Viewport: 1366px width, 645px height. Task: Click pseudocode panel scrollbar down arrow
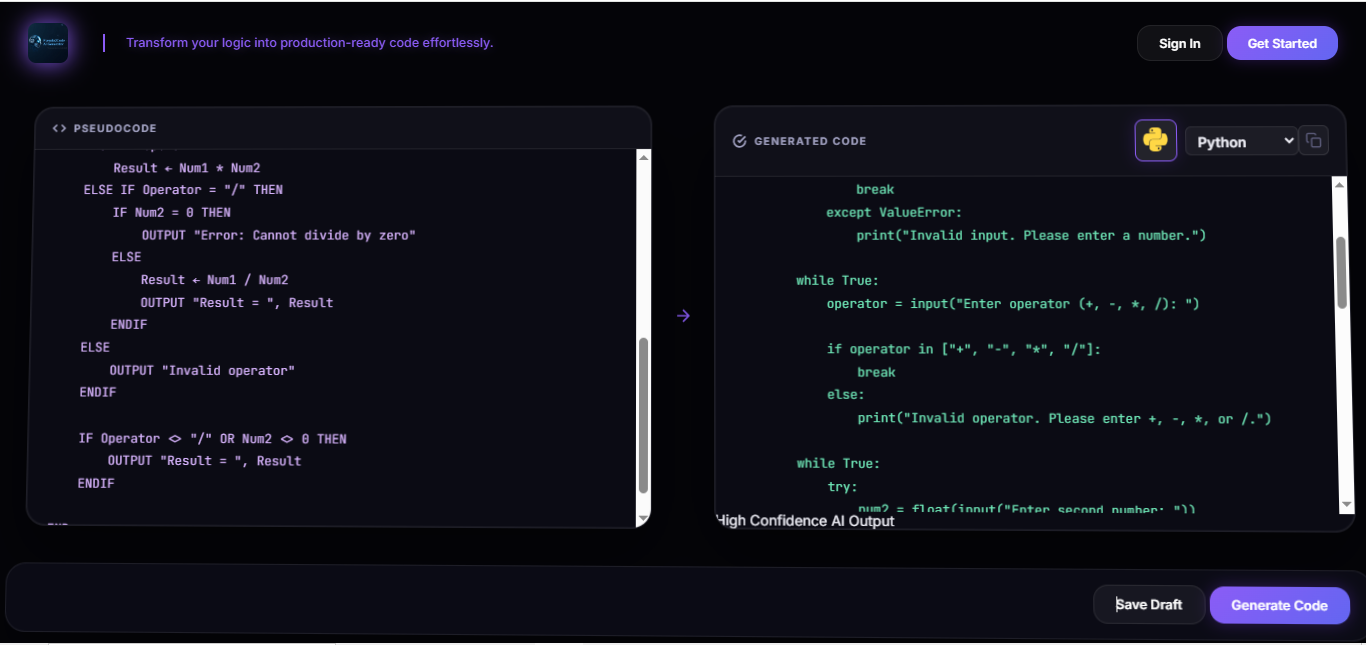point(643,518)
